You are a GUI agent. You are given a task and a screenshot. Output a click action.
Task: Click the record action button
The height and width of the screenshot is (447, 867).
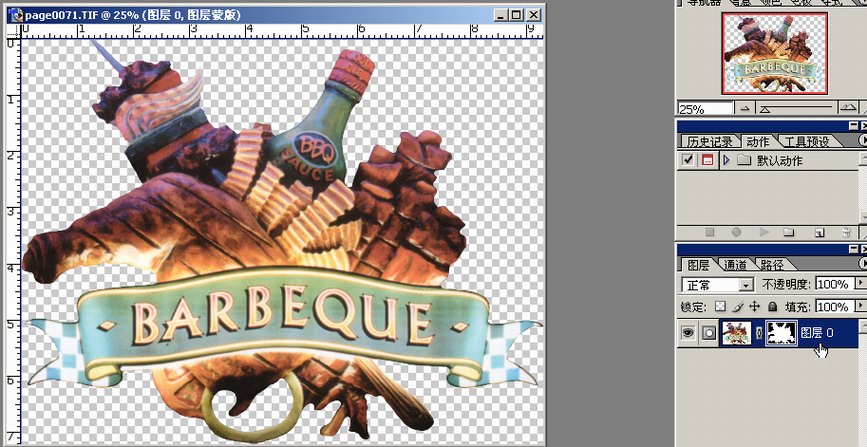pyautogui.click(x=736, y=231)
